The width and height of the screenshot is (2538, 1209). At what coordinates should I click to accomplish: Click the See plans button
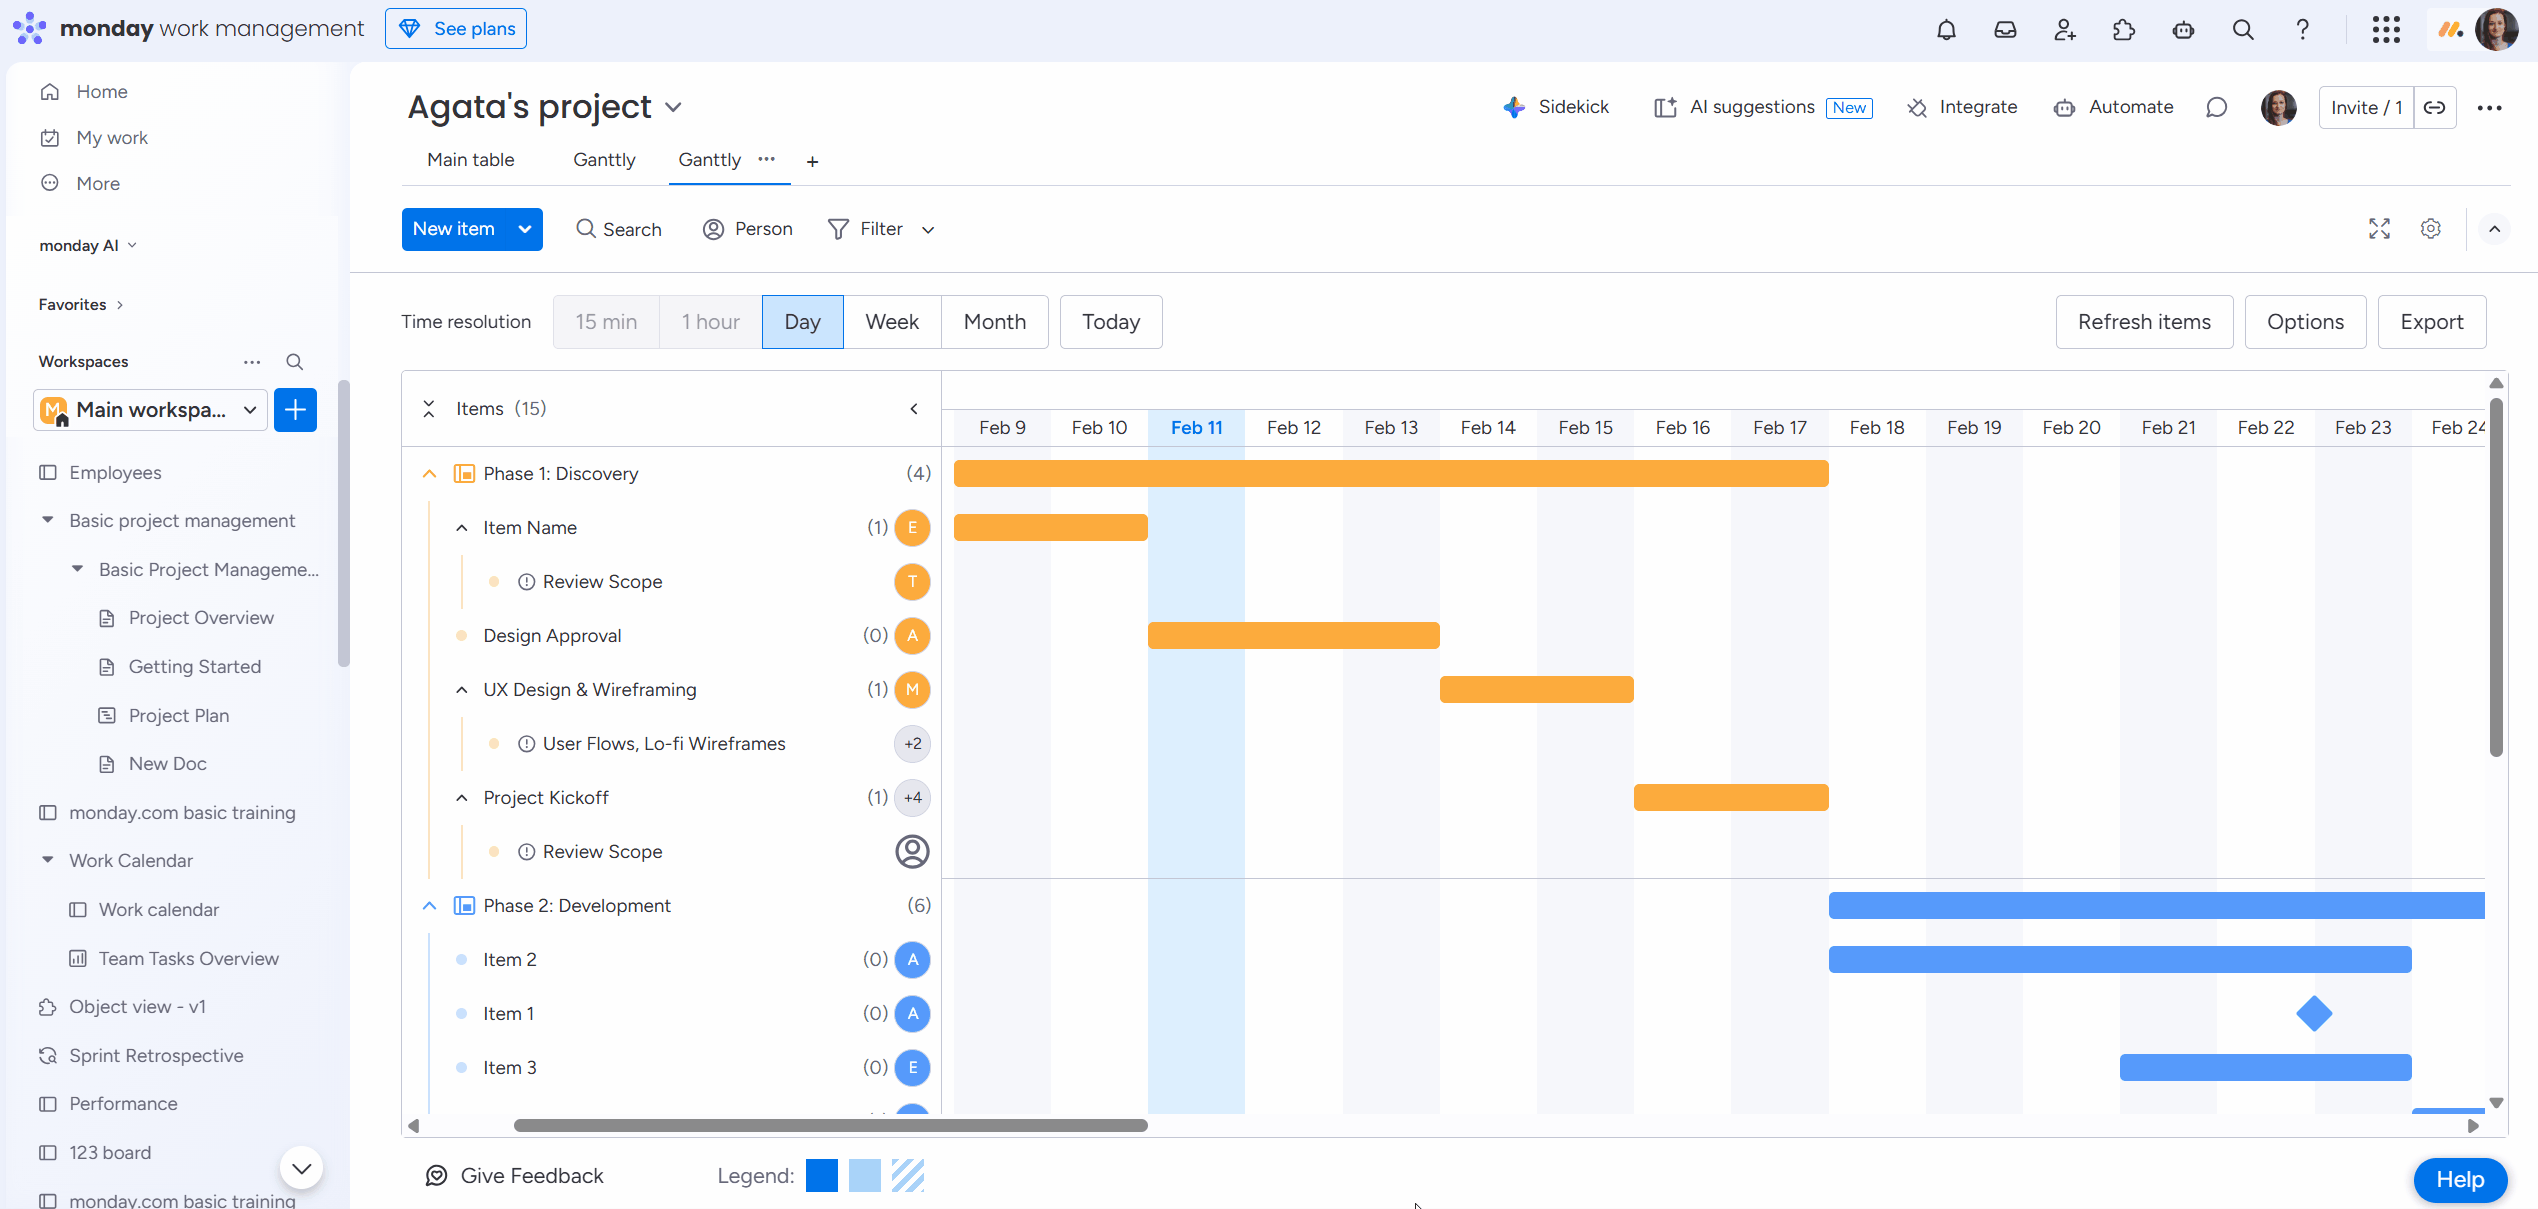(x=456, y=29)
